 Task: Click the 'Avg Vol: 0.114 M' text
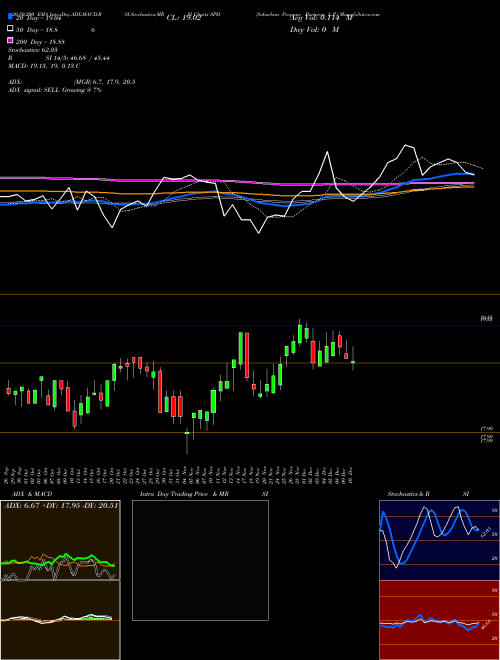pos(321,18)
